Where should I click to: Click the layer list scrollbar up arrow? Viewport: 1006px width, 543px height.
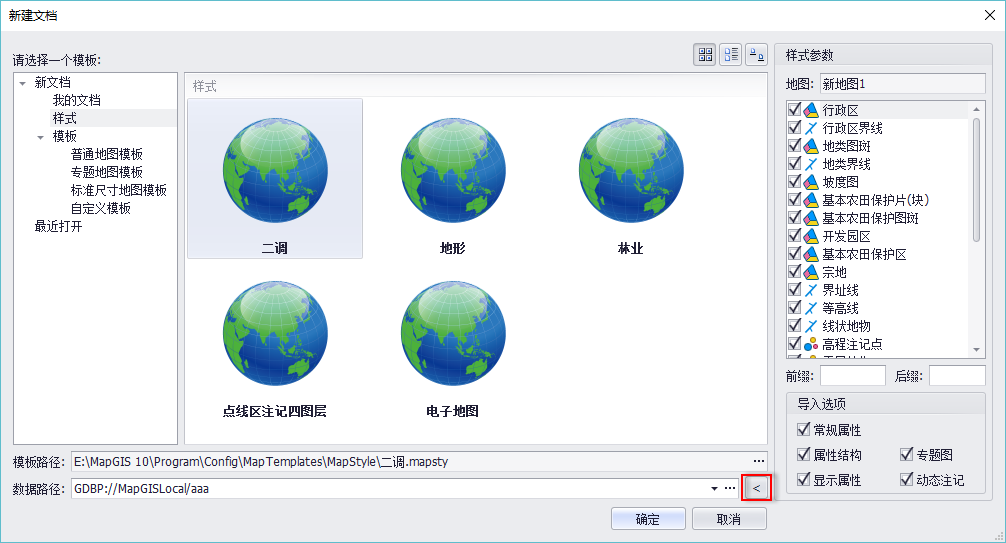pyautogui.click(x=976, y=109)
